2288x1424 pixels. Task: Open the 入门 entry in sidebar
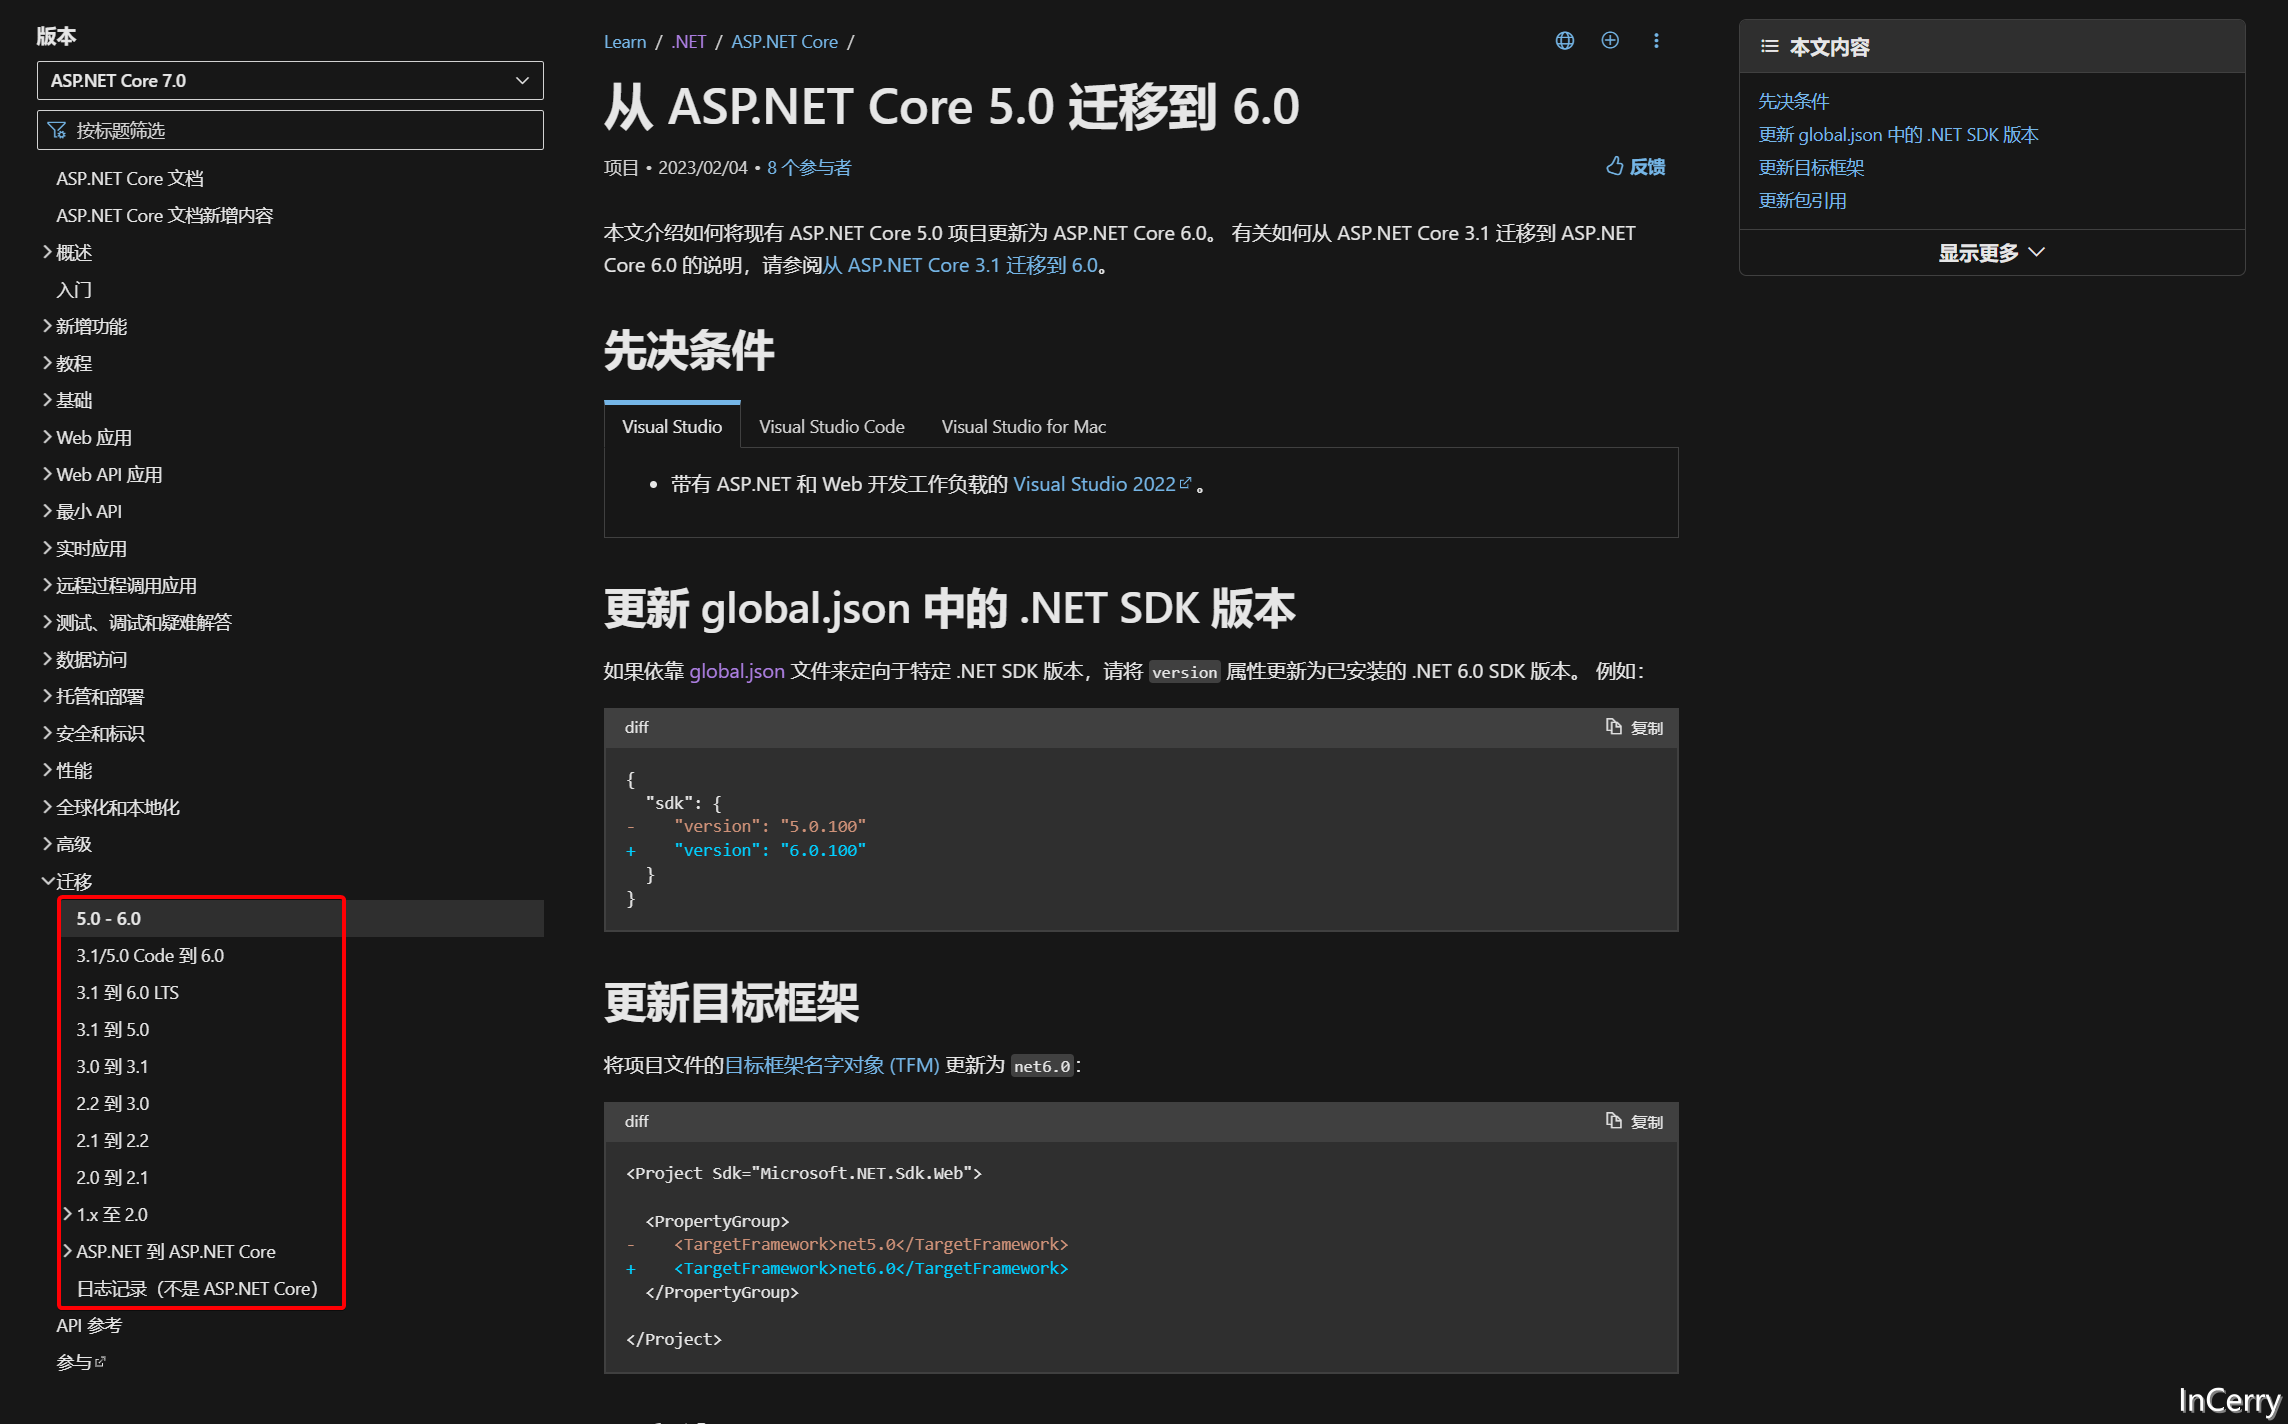click(x=74, y=289)
